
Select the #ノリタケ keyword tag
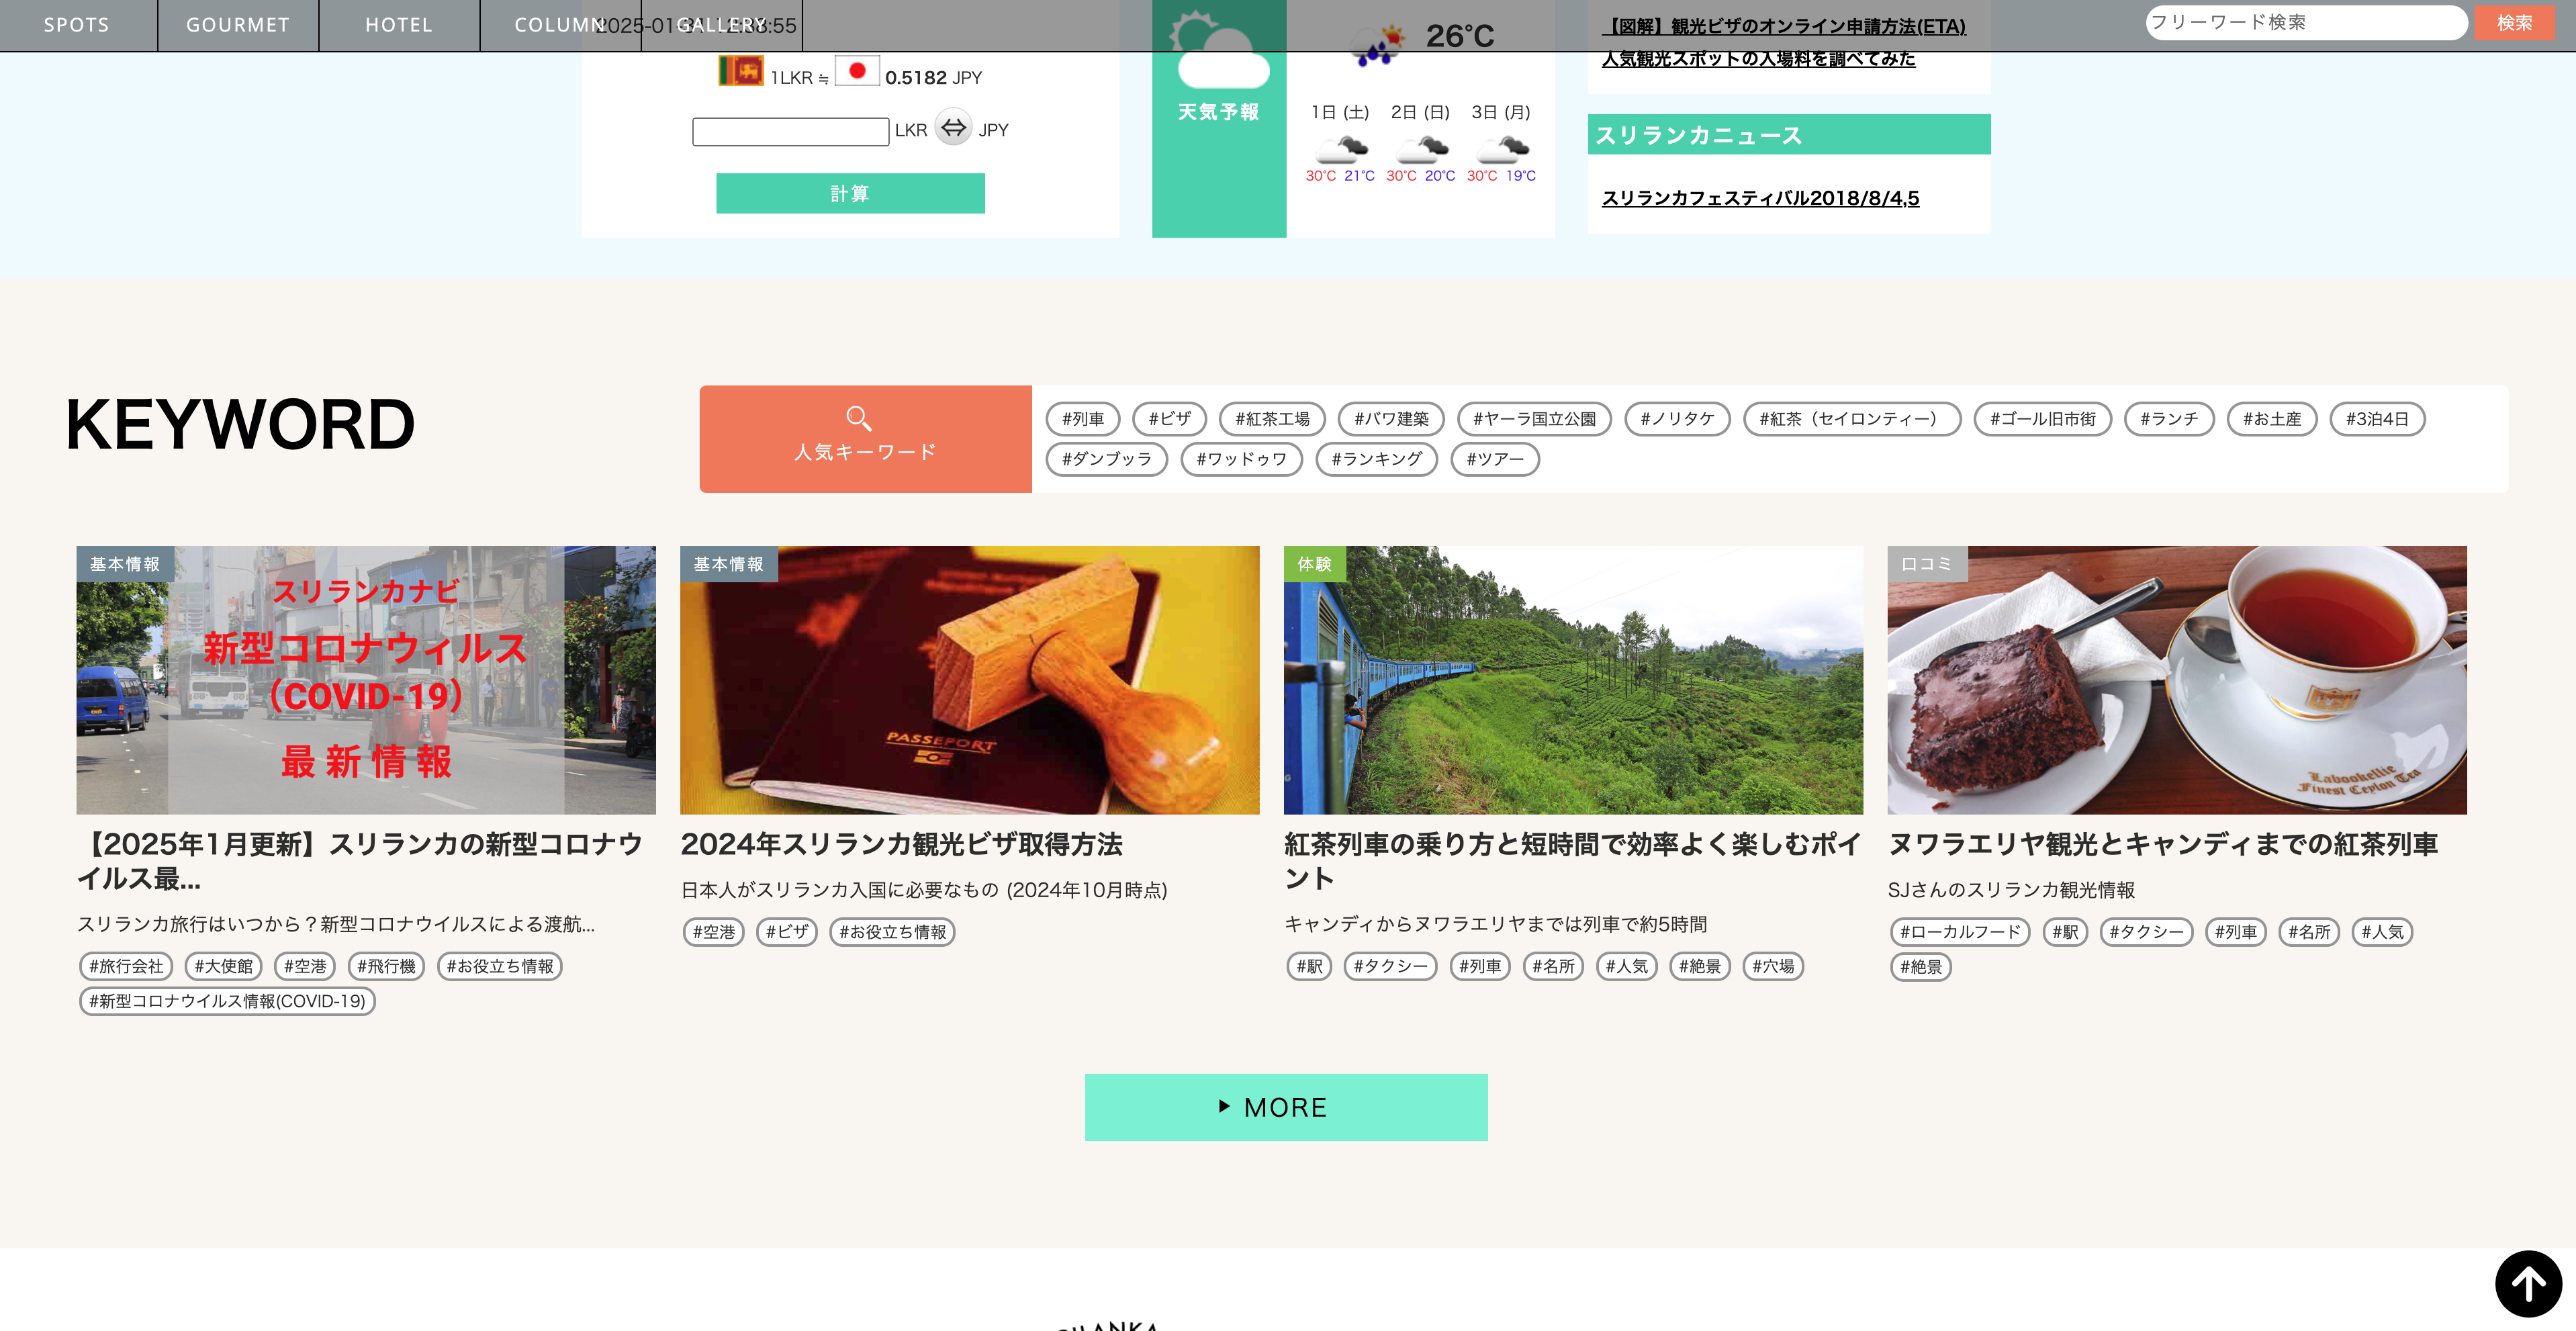click(1677, 419)
